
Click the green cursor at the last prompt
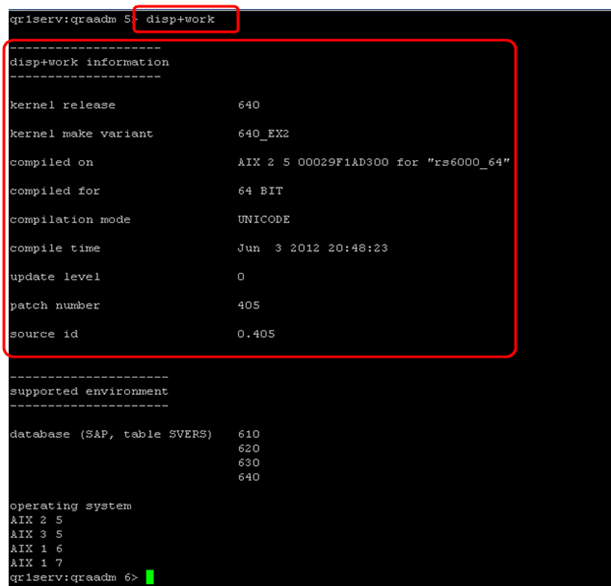(150, 577)
